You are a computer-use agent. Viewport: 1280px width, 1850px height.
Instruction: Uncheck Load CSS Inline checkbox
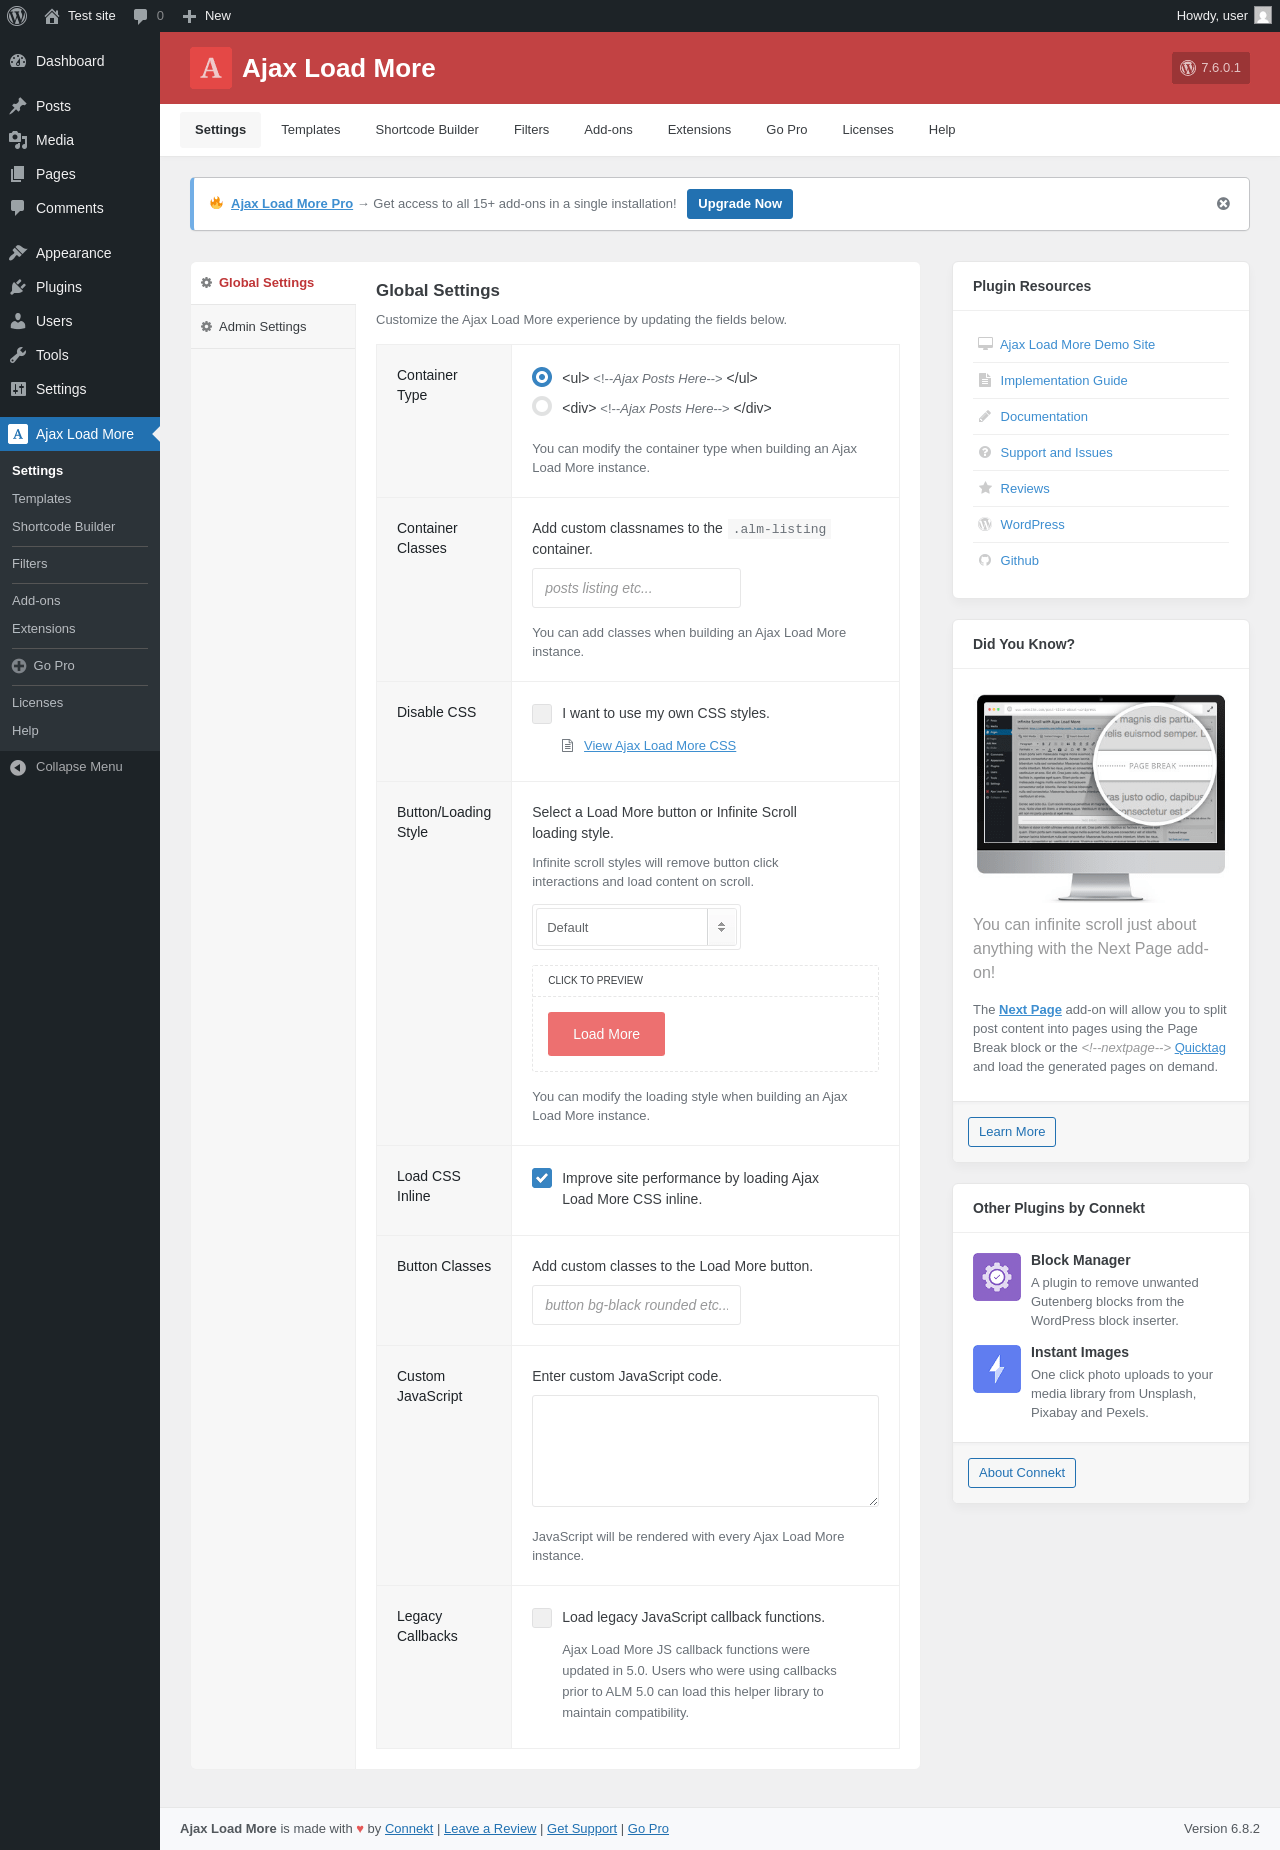(542, 1178)
